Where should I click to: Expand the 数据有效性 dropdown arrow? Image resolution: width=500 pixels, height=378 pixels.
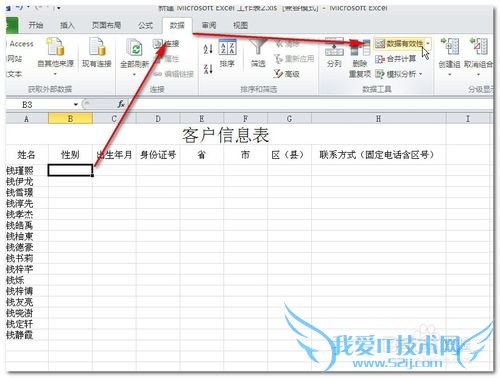click(x=428, y=44)
